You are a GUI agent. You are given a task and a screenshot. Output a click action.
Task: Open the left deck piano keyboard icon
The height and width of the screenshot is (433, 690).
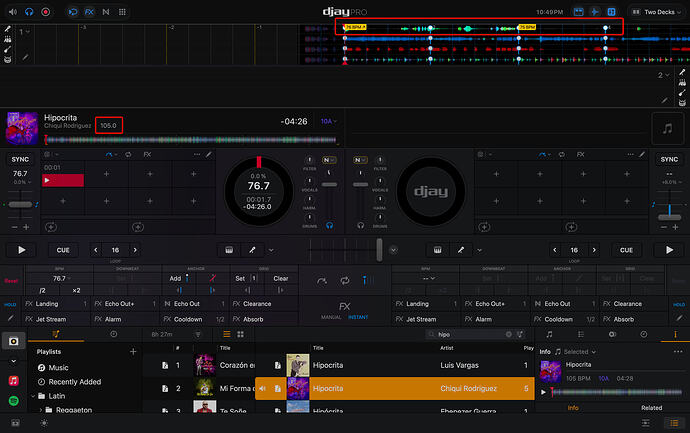click(229, 250)
